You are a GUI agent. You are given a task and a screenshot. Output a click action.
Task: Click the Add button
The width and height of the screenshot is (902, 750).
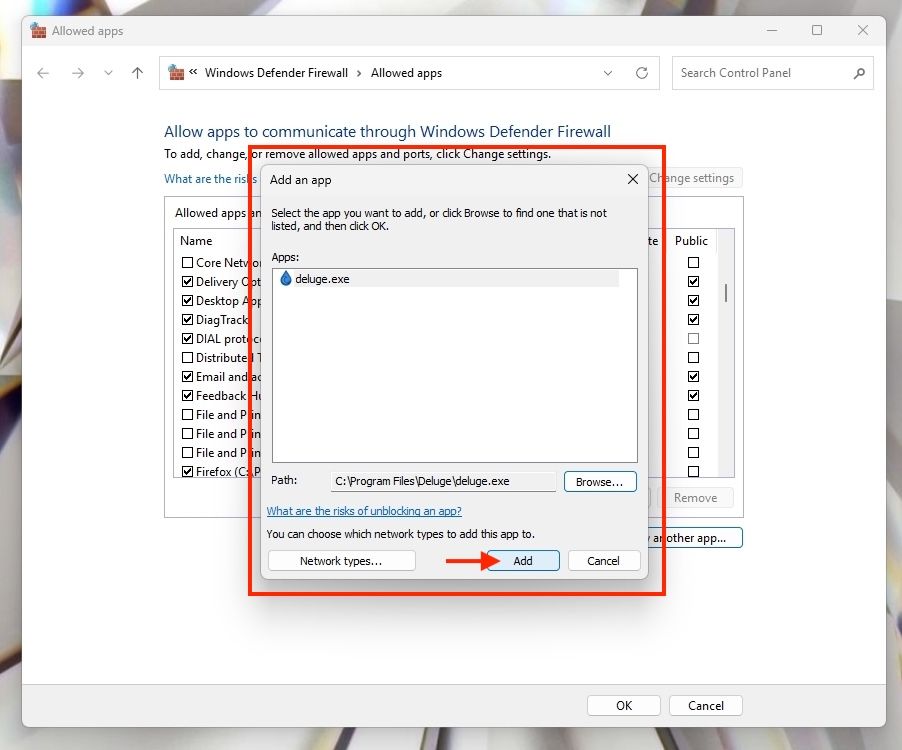[523, 561]
